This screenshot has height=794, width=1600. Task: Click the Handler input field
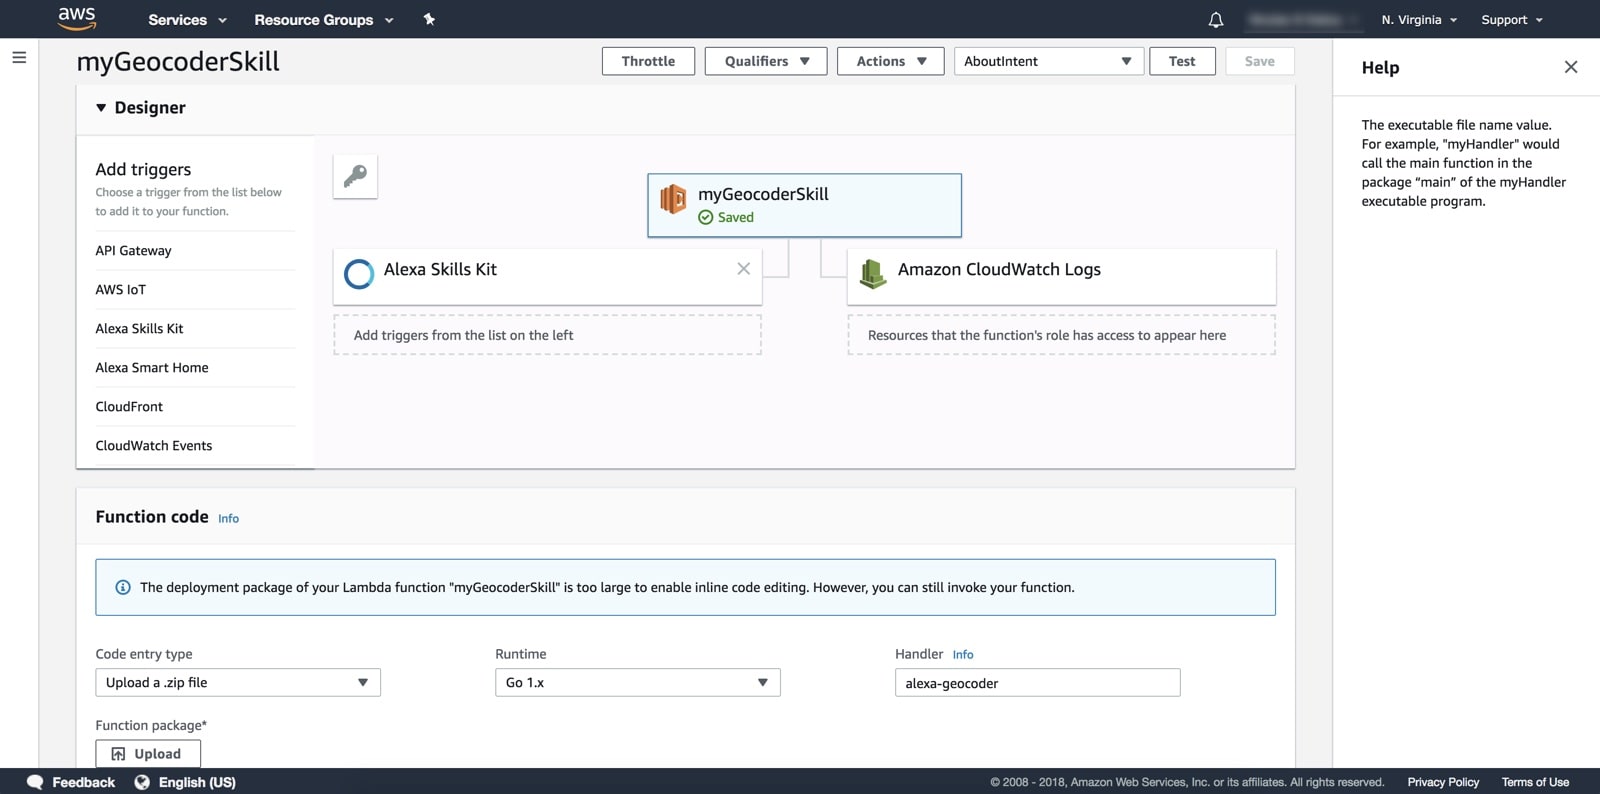click(x=1037, y=683)
